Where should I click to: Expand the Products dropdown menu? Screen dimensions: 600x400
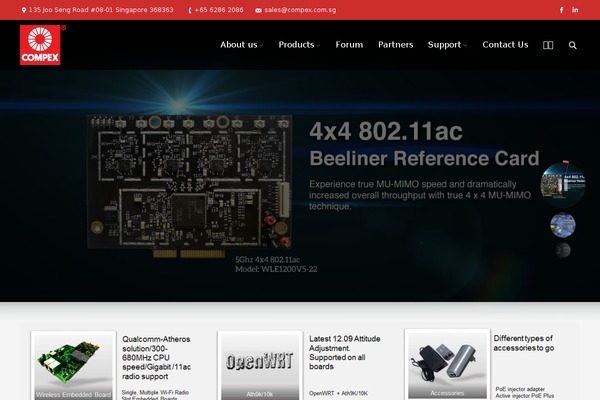coord(299,45)
